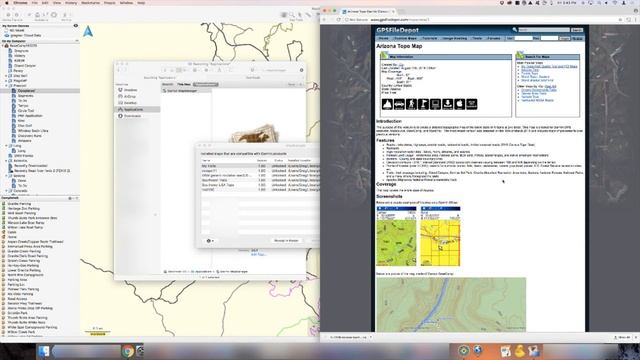Viewport: 640px width, 360px height.
Task: Select Custom Maps in the GPSFileDepot navigation bar
Action: pyautogui.click(x=405, y=38)
